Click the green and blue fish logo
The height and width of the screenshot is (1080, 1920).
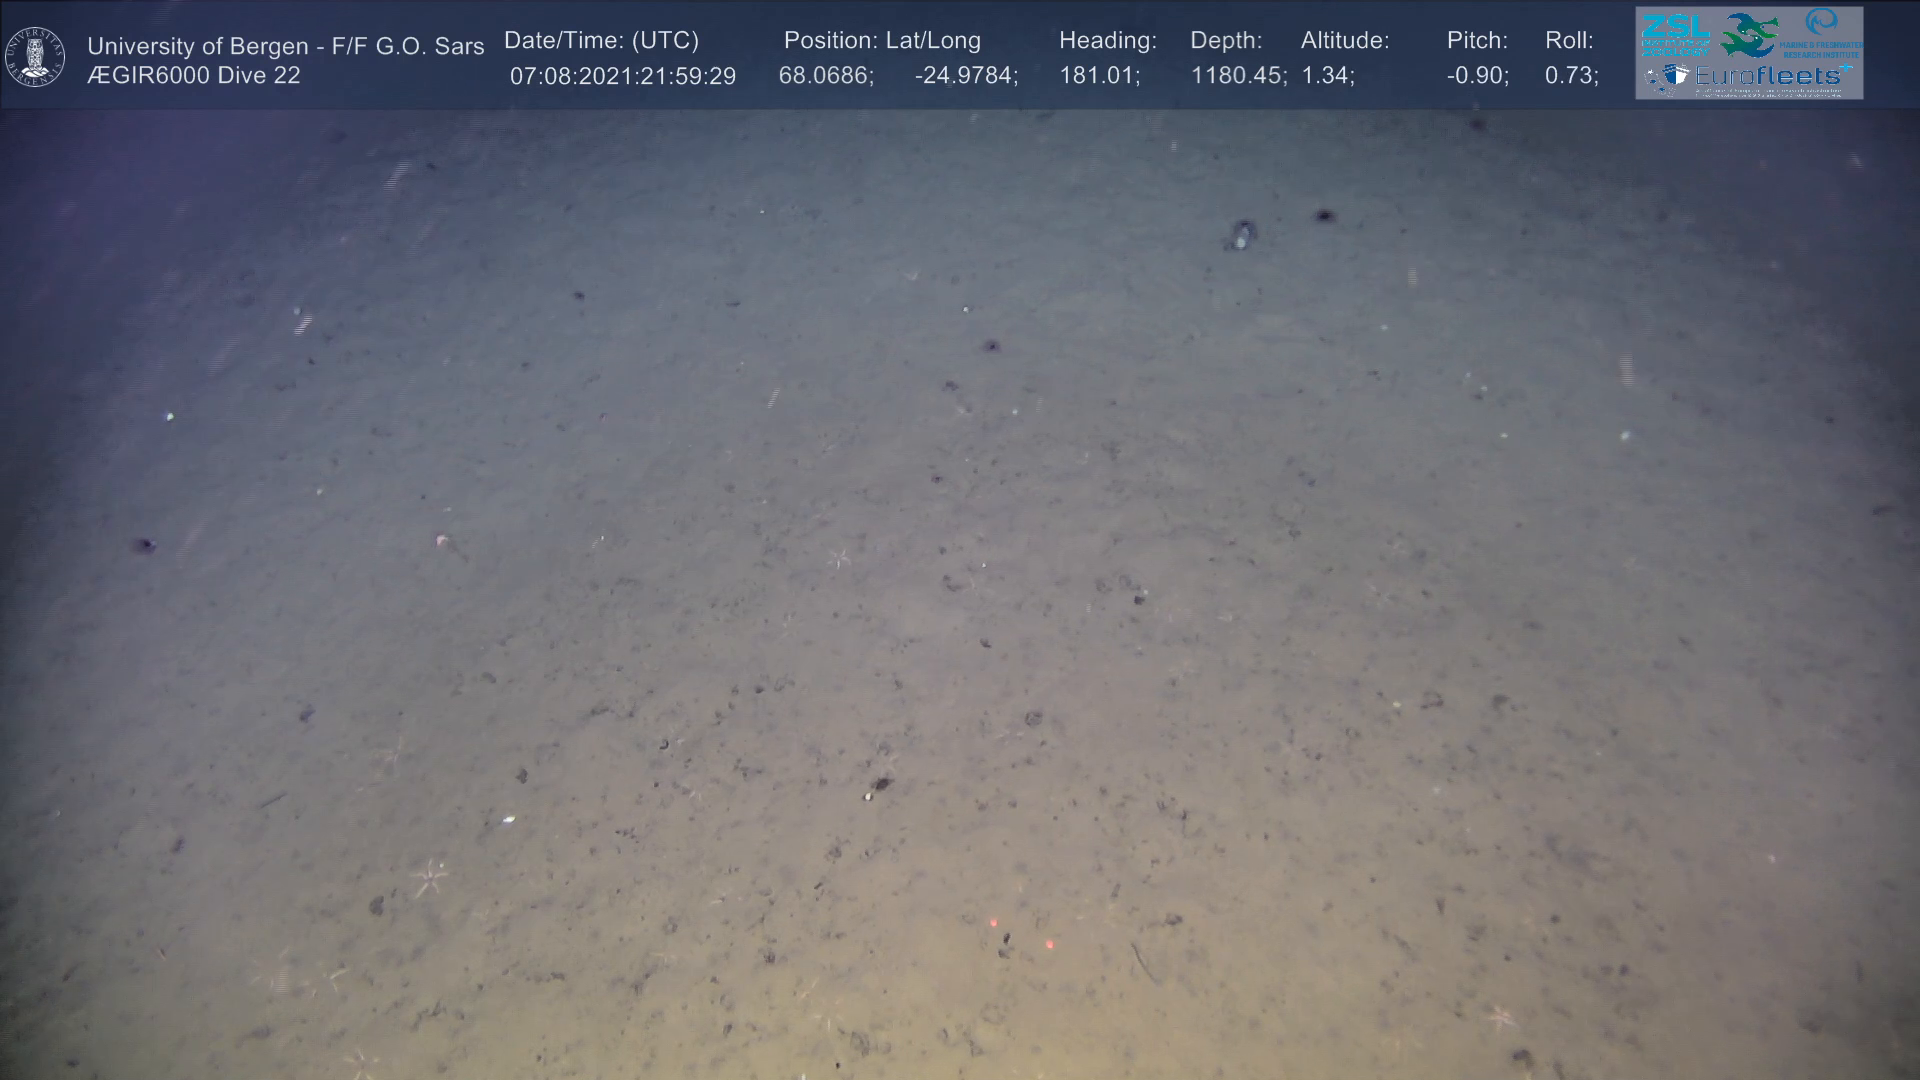pos(1749,35)
